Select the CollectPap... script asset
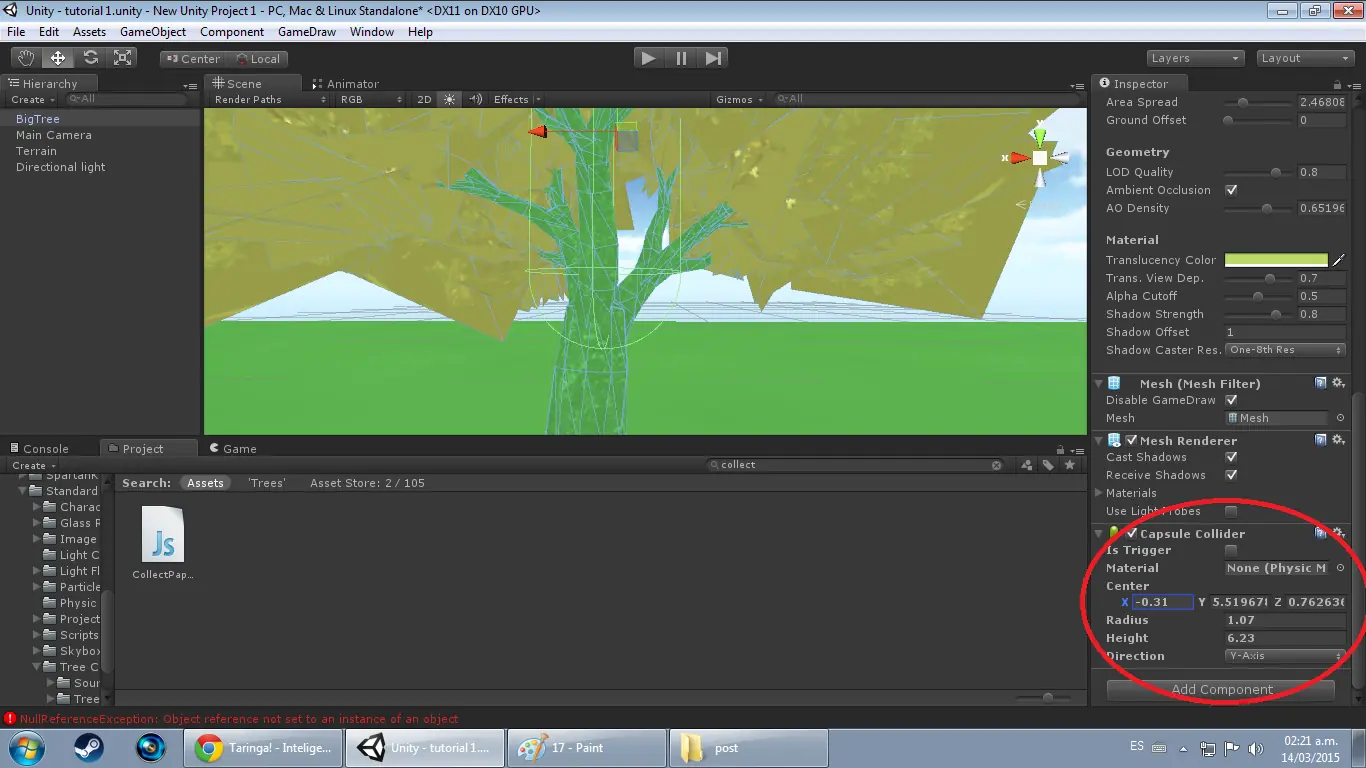 [x=163, y=542]
